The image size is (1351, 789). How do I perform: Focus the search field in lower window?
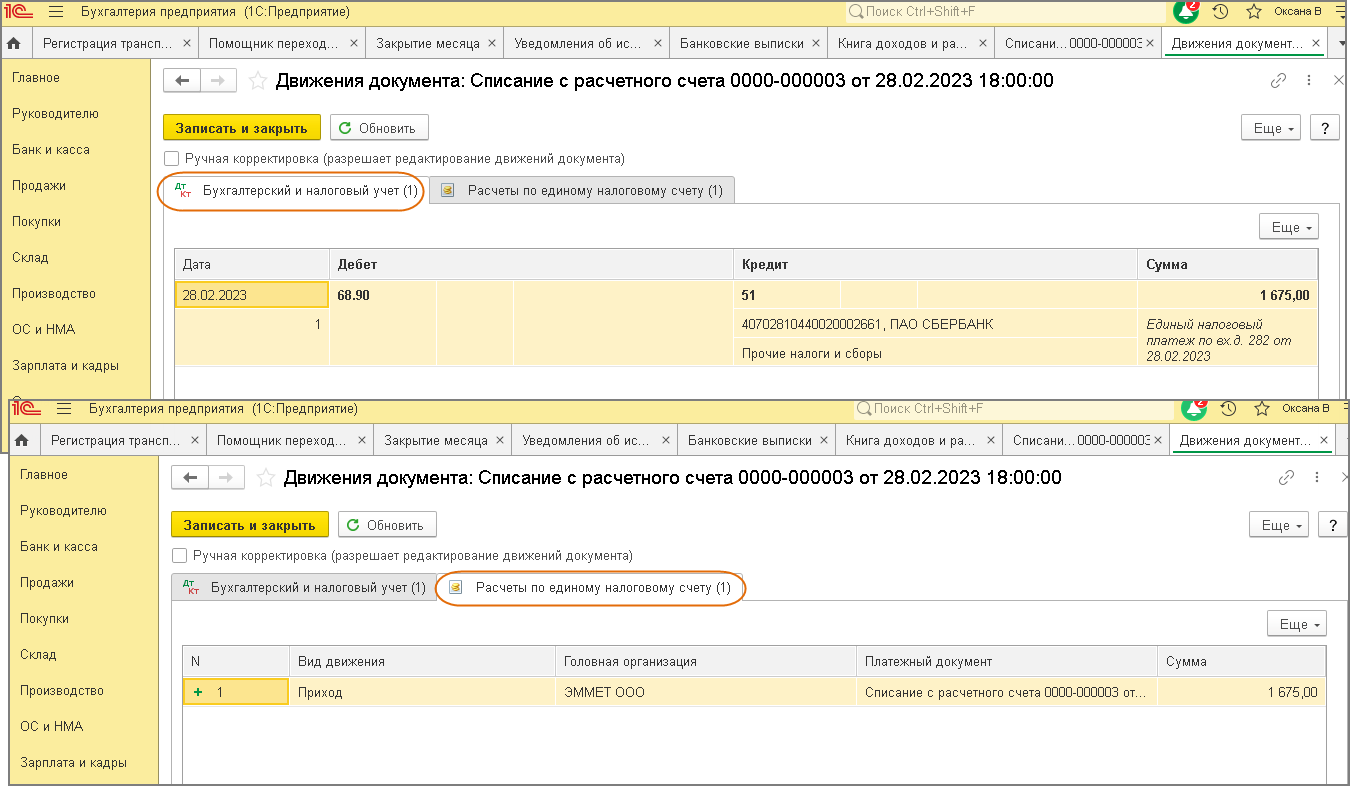(x=1013, y=409)
